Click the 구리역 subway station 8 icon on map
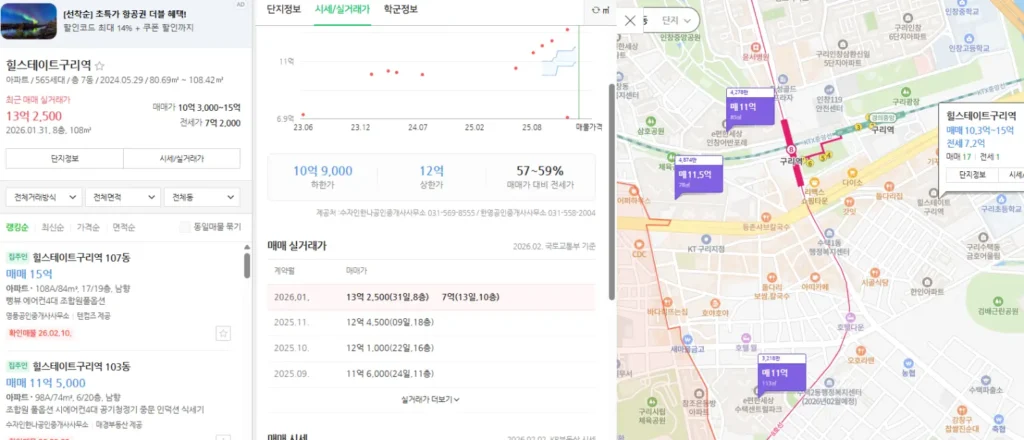This screenshot has height=440, width=1024. point(792,149)
